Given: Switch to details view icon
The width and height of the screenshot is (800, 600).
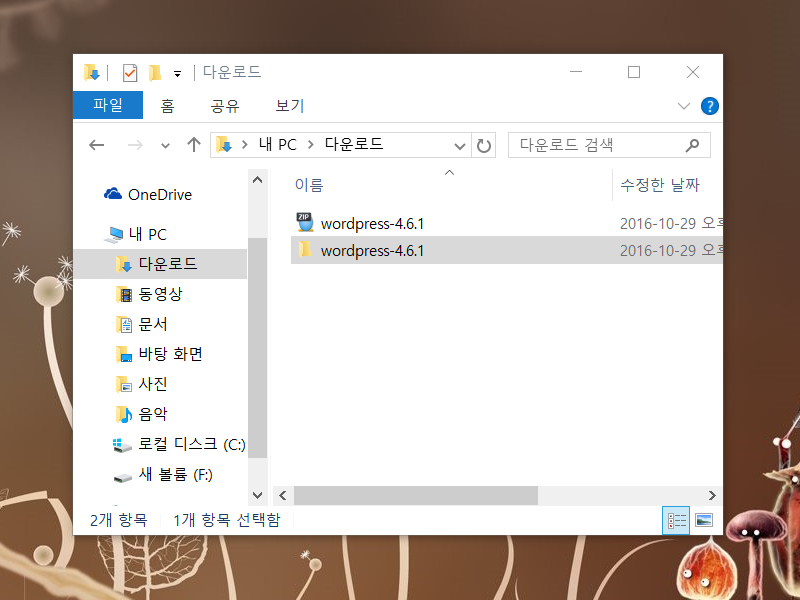Looking at the screenshot, I should tap(677, 520).
